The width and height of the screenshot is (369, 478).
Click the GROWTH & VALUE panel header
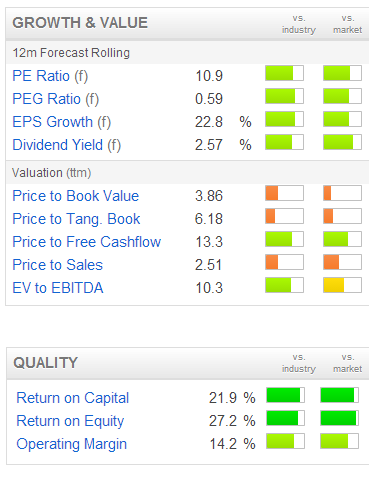(x=187, y=24)
